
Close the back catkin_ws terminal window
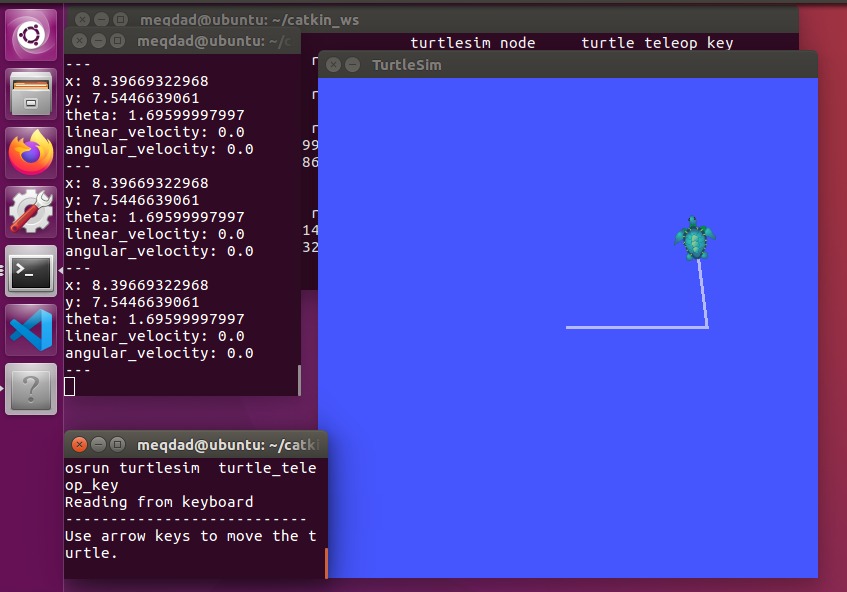pyautogui.click(x=82, y=19)
